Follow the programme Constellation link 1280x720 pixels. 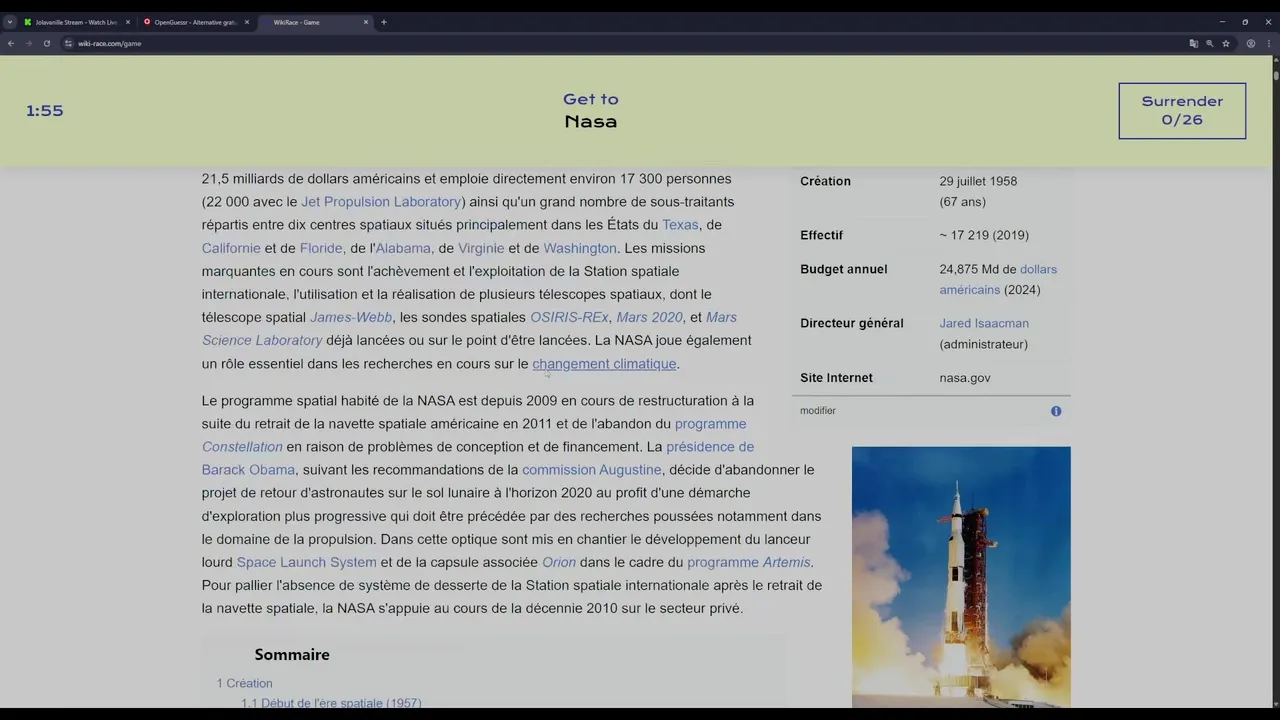pyautogui.click(x=474, y=435)
